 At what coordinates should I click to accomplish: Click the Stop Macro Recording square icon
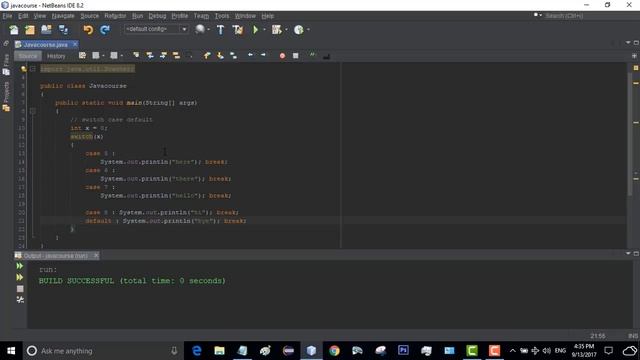coord(296,56)
